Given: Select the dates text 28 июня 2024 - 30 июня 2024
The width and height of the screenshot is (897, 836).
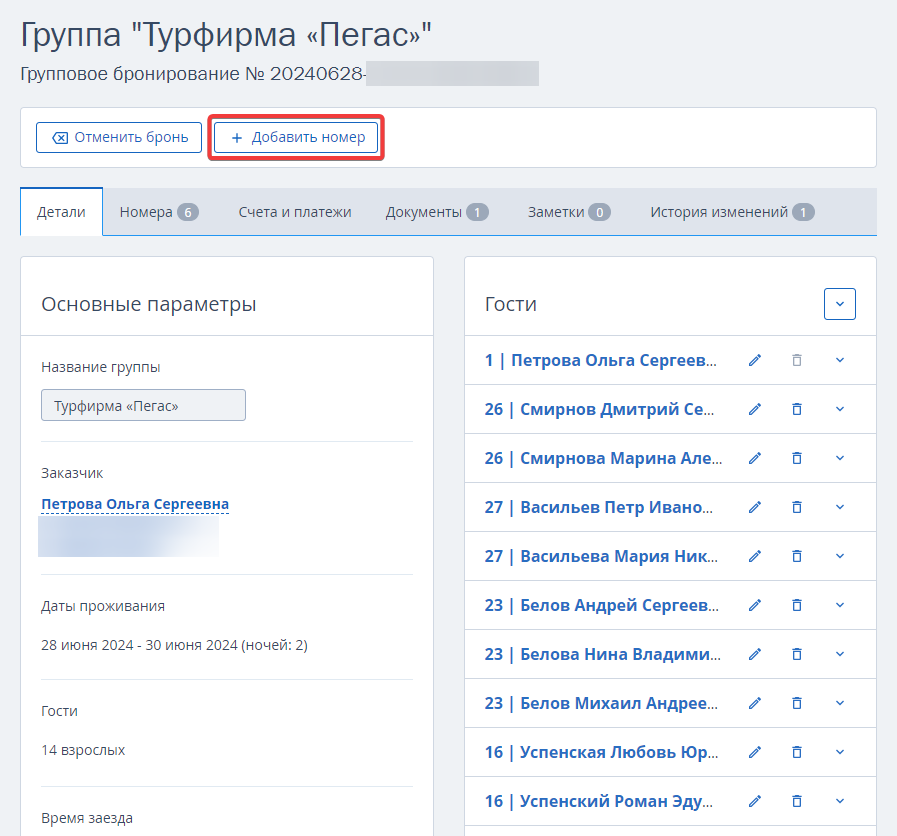Looking at the screenshot, I should (139, 645).
